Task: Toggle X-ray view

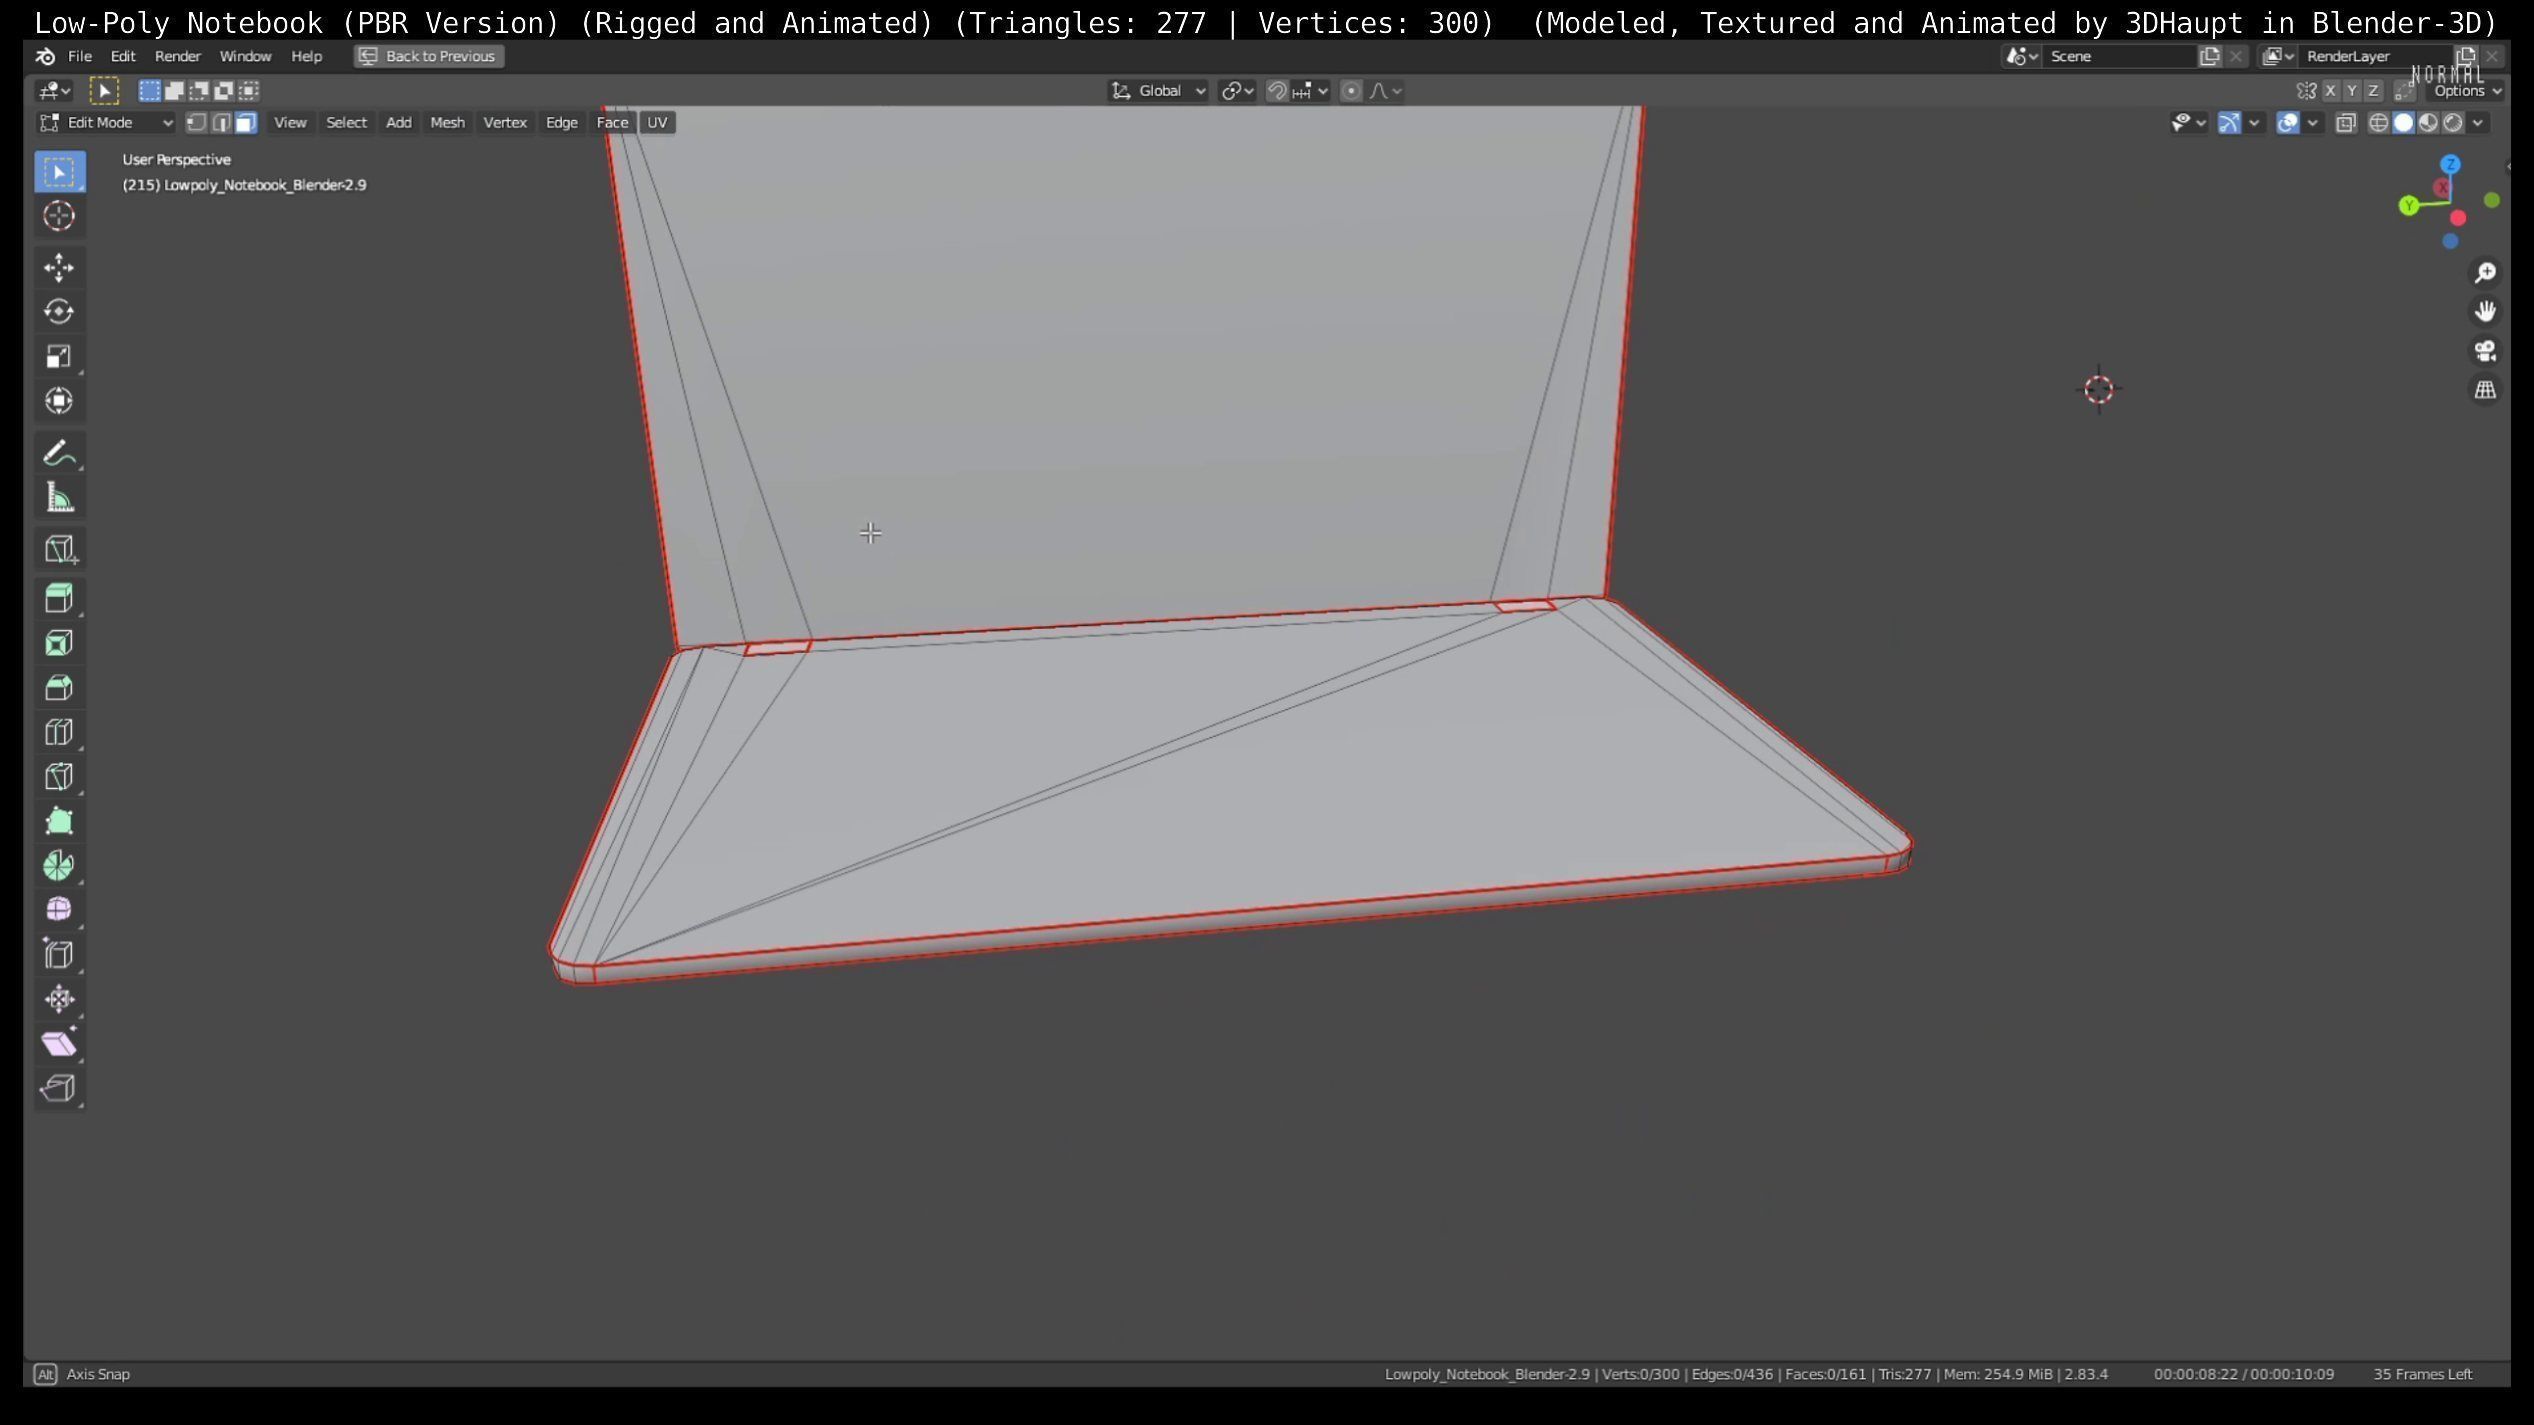Action: [x=2345, y=122]
